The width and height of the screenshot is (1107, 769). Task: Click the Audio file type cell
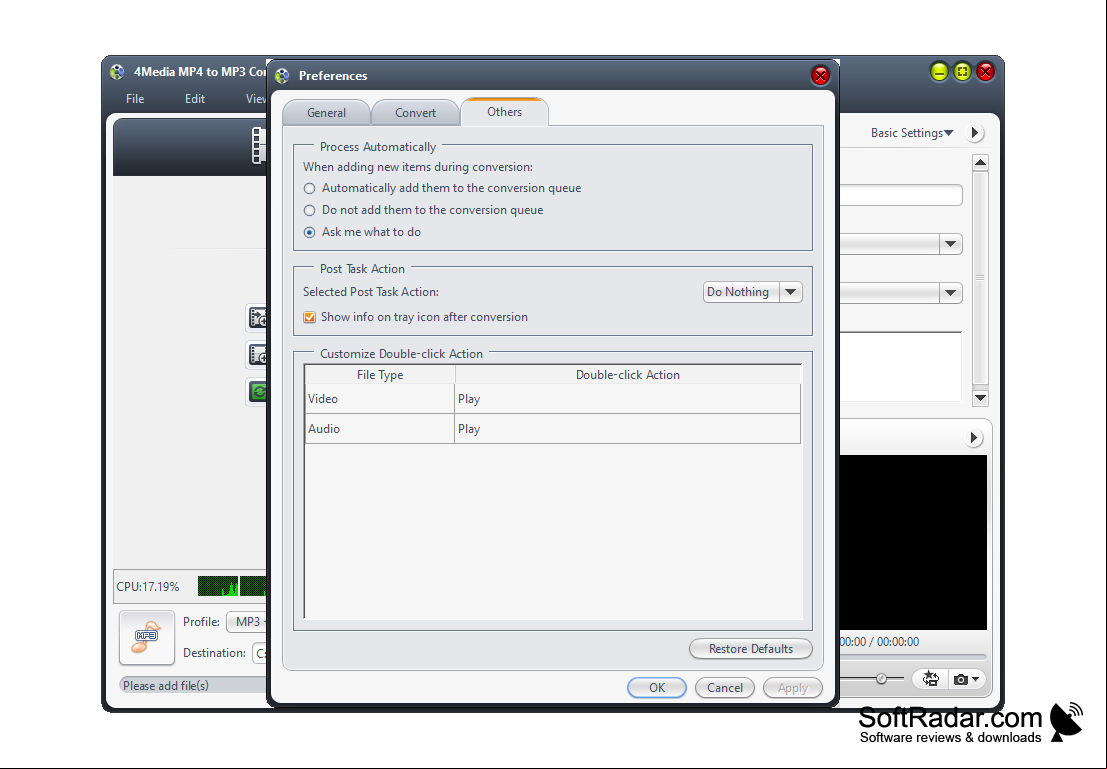point(380,429)
